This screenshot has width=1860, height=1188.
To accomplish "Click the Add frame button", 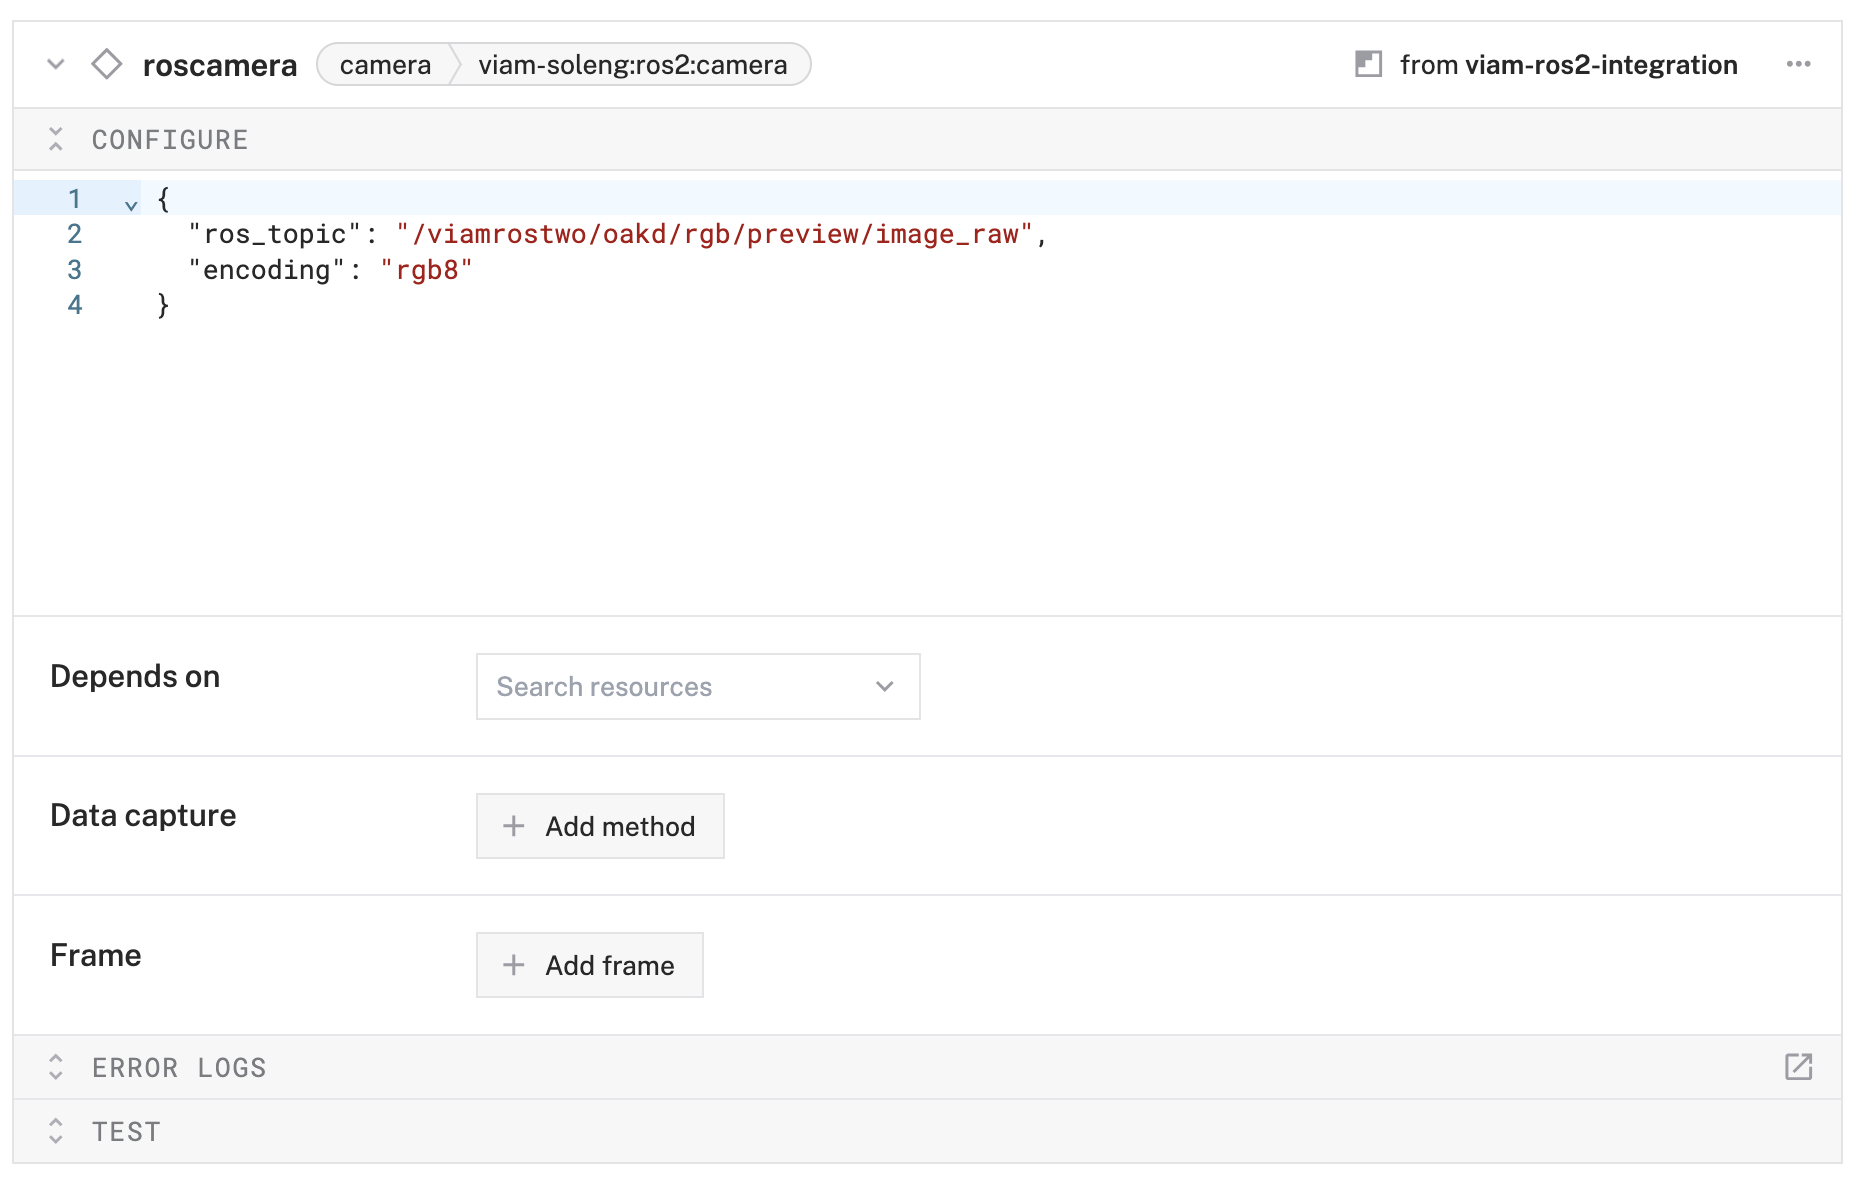I will [x=590, y=965].
